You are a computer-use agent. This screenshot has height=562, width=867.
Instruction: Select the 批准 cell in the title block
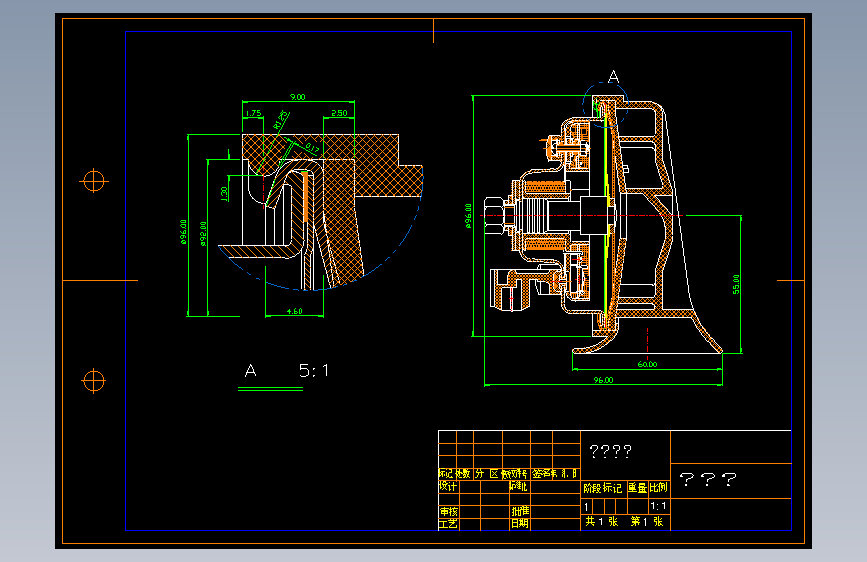click(x=520, y=511)
